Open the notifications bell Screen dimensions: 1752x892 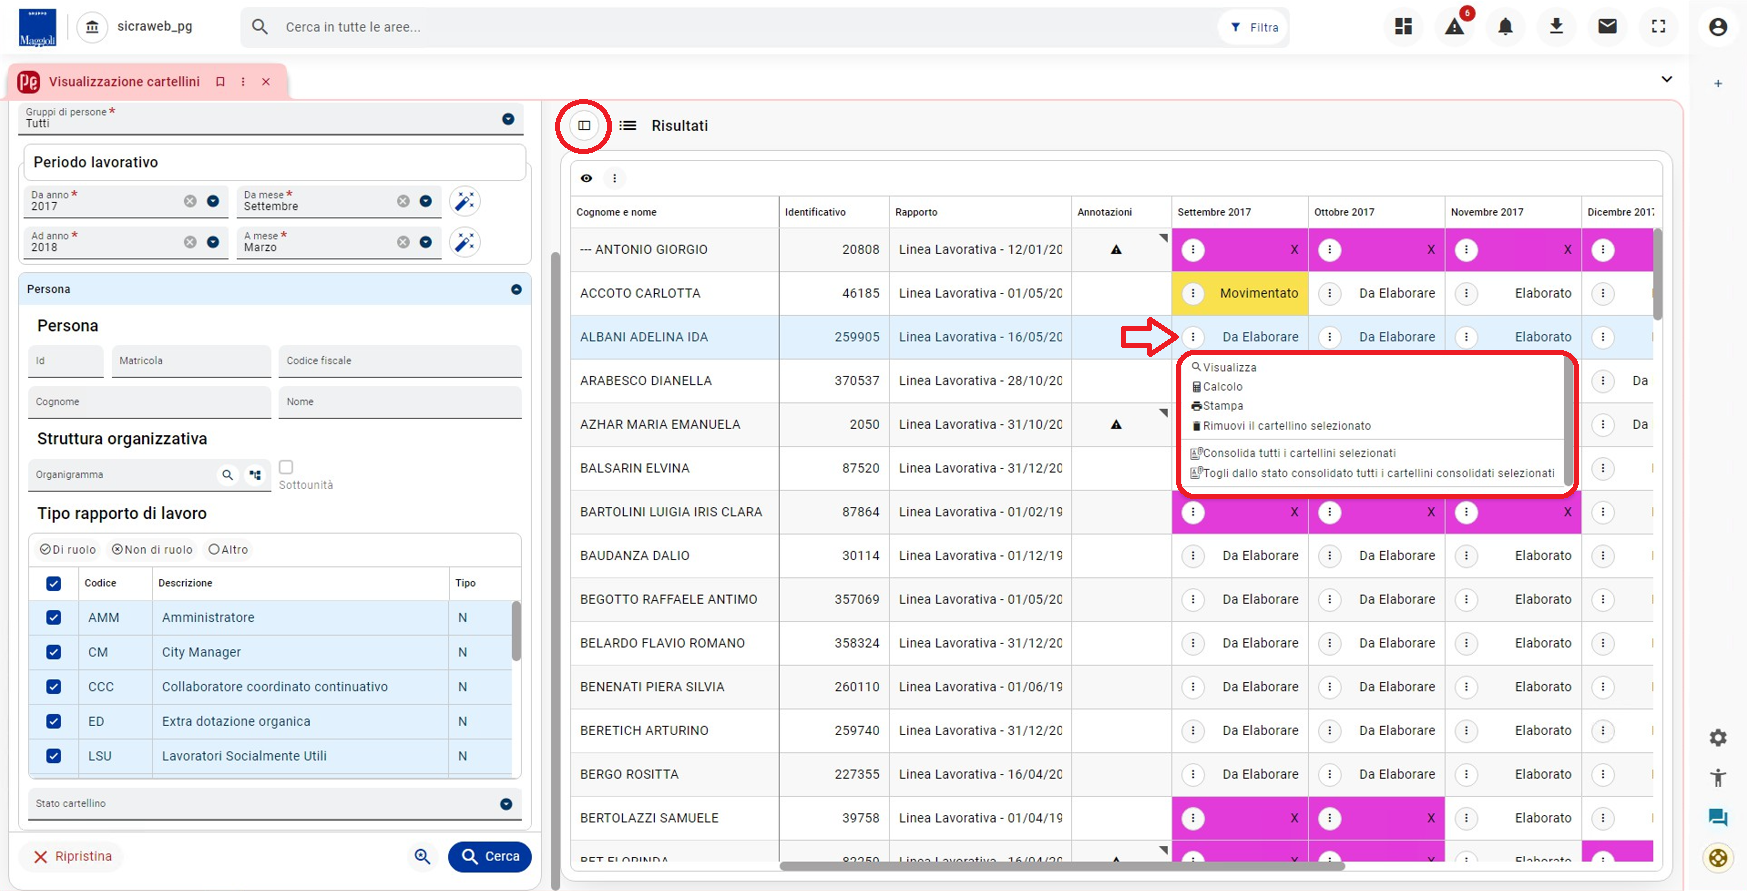coord(1505,27)
